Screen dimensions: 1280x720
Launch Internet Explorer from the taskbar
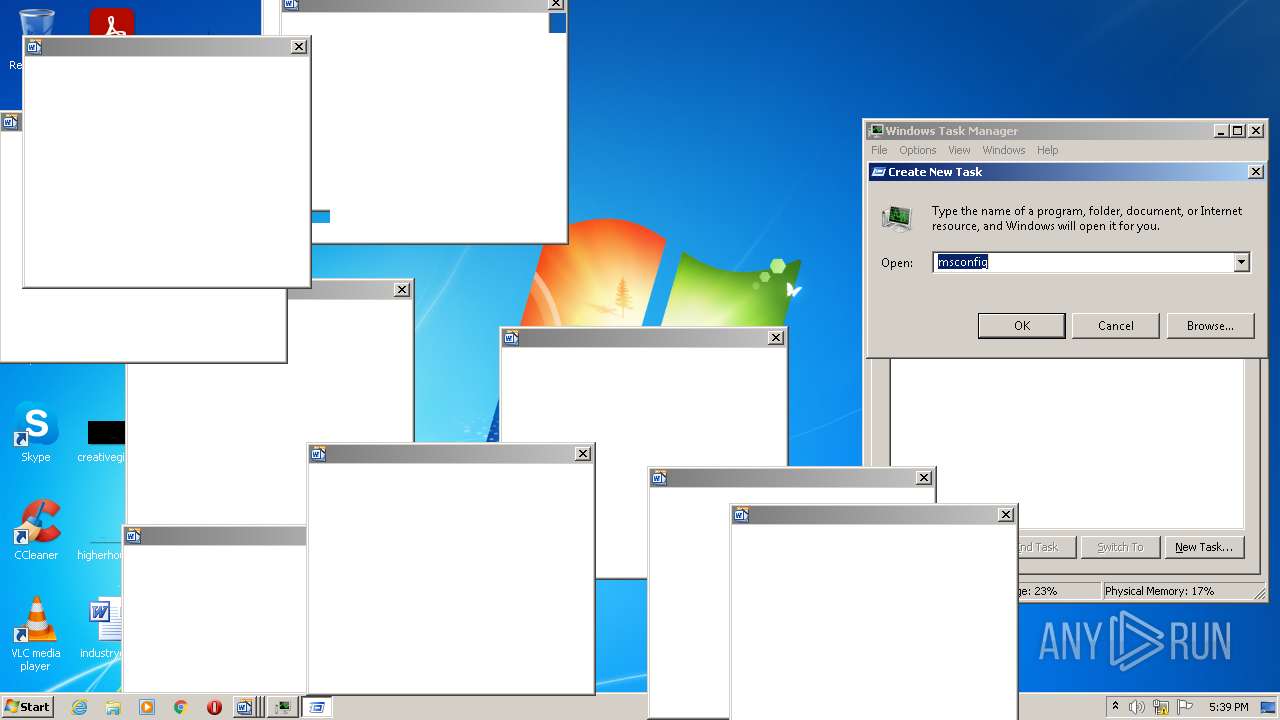point(79,707)
